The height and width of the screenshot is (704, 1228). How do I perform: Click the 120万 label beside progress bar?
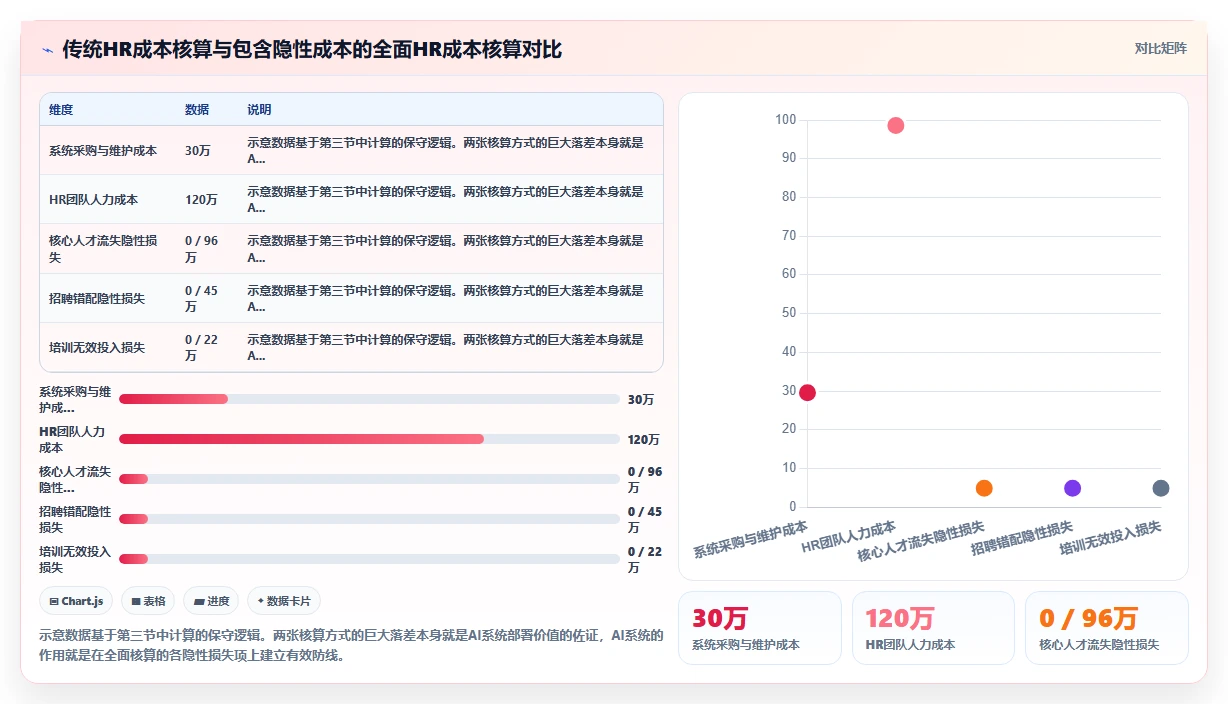click(644, 439)
